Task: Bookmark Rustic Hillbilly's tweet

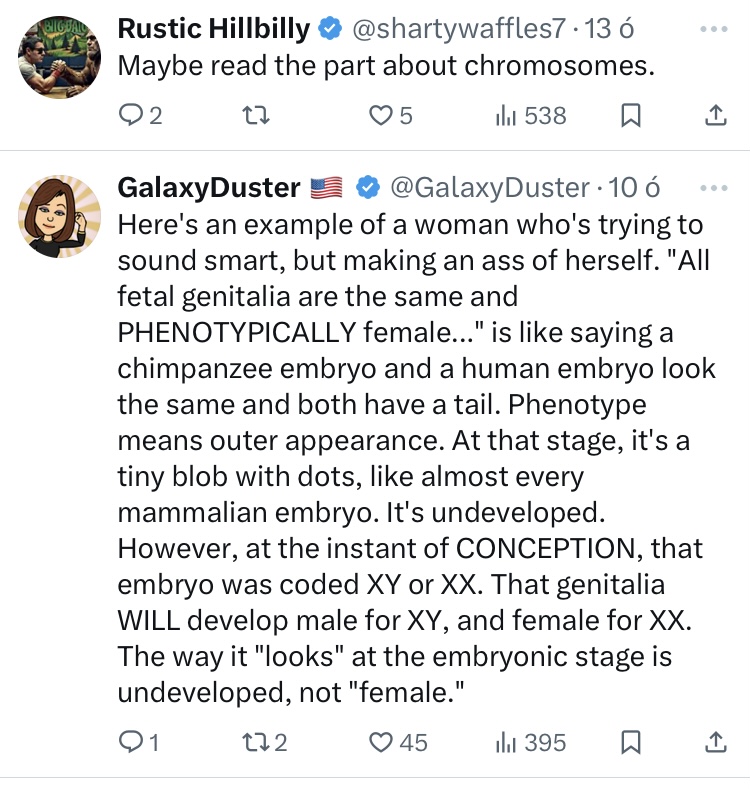Action: 631,117
